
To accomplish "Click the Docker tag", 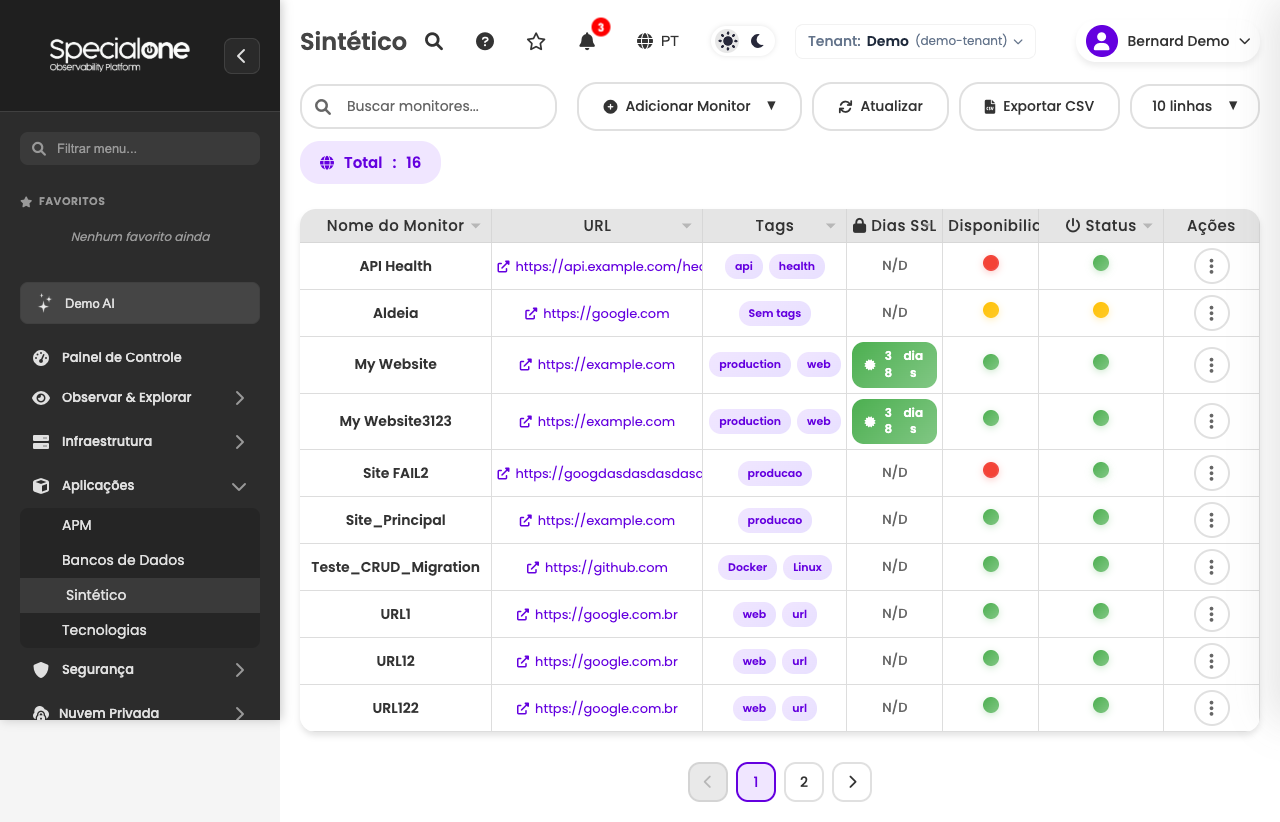I will click(747, 567).
